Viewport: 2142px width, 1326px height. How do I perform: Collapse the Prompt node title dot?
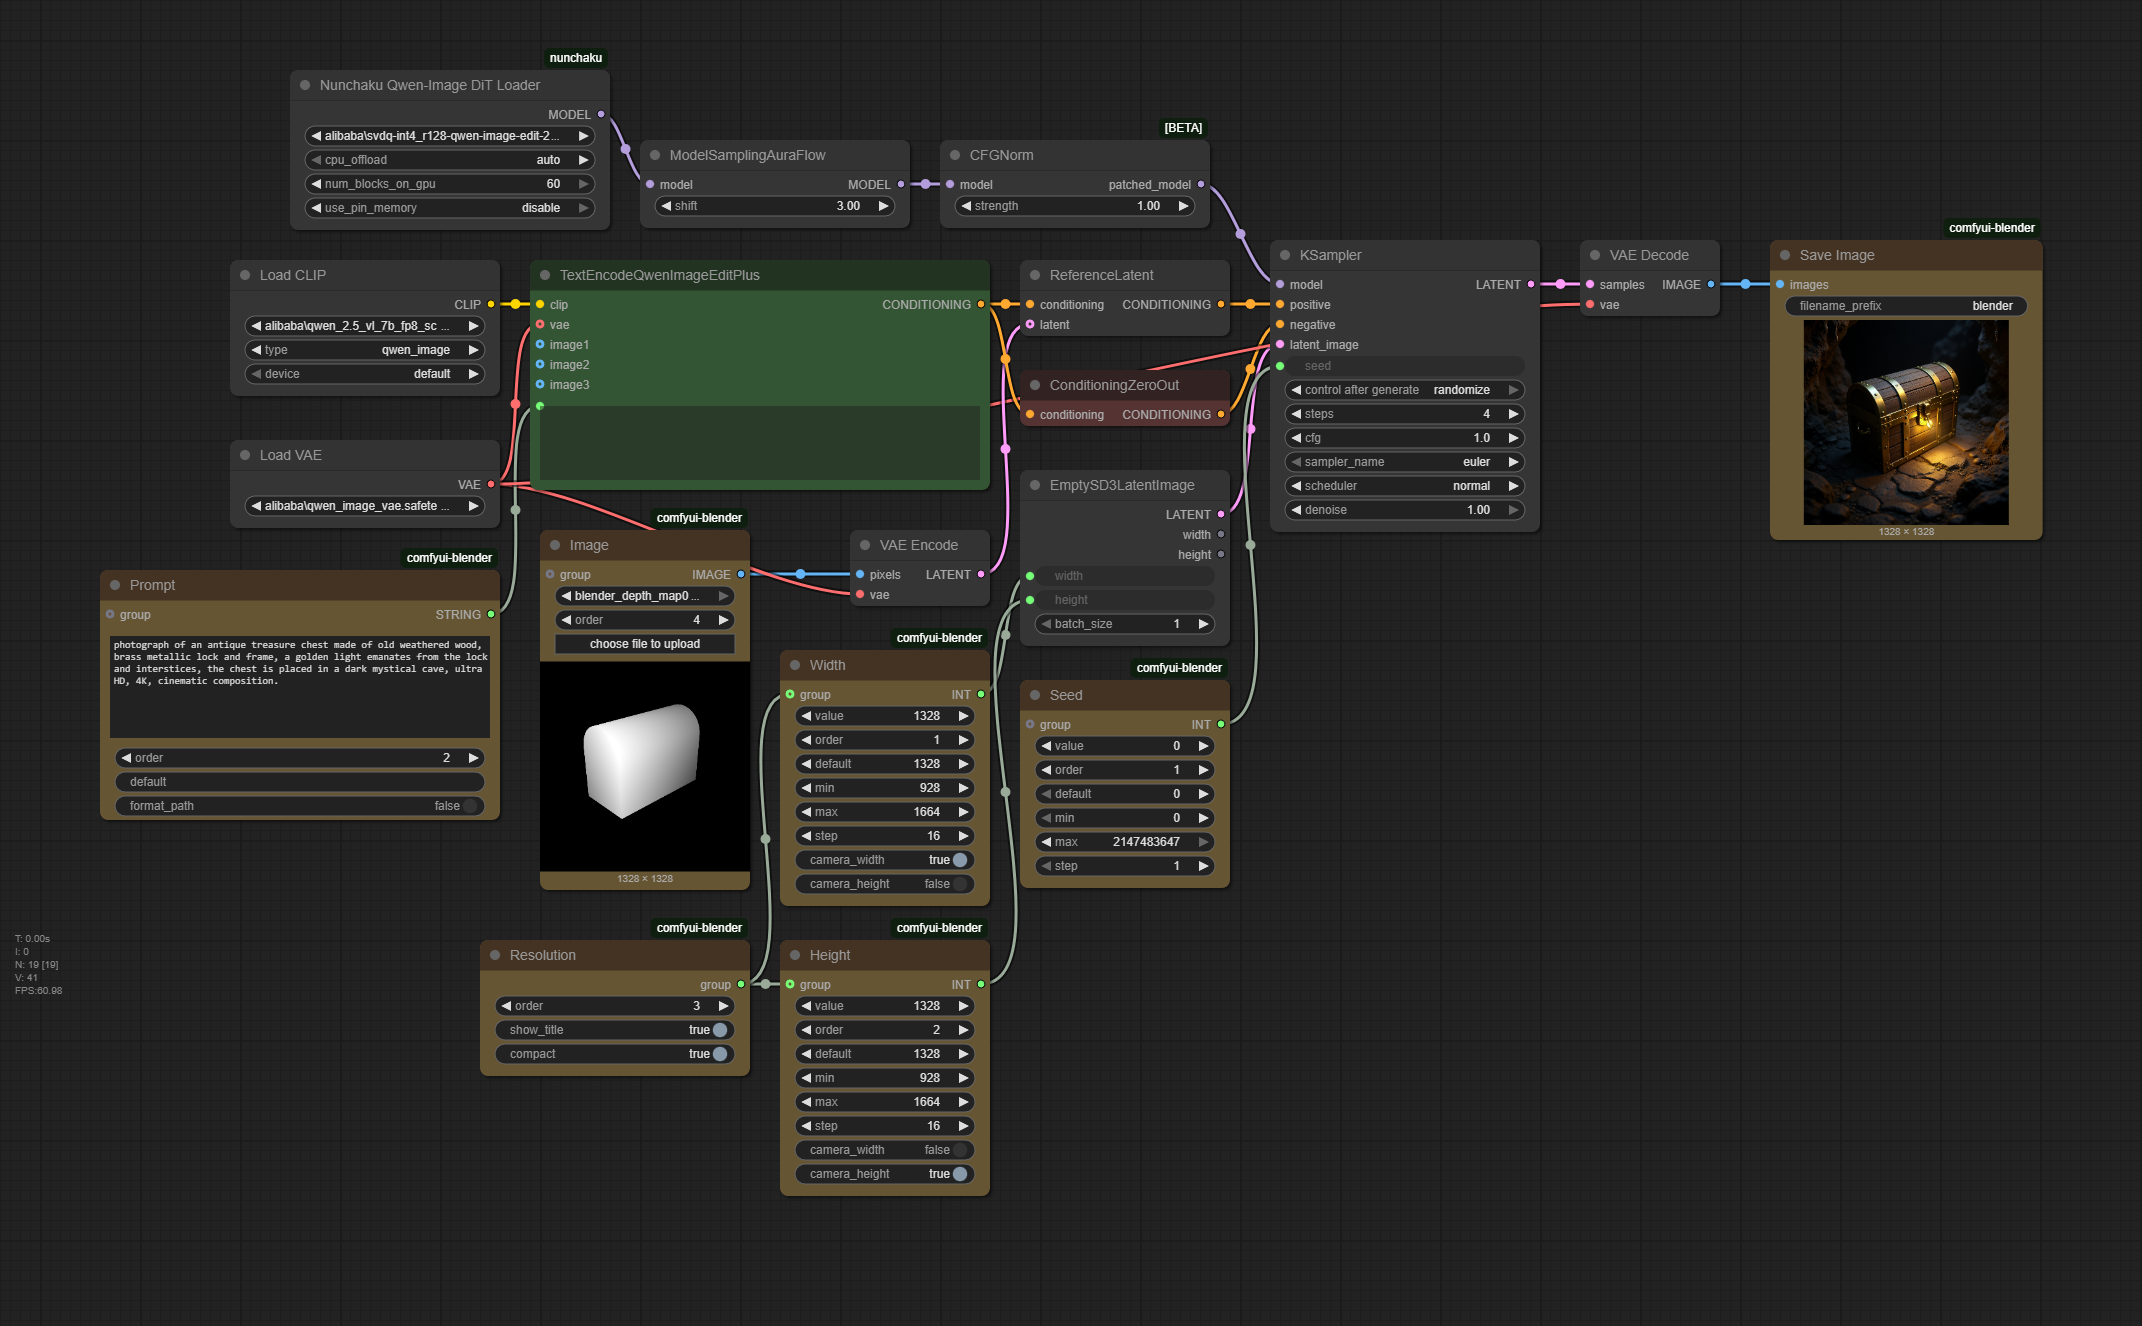click(115, 585)
